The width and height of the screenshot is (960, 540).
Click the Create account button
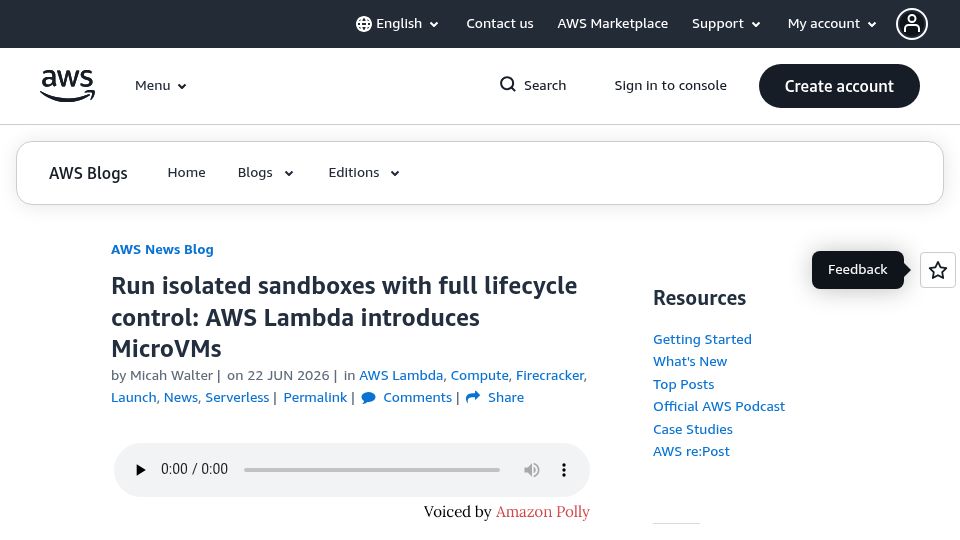839,86
